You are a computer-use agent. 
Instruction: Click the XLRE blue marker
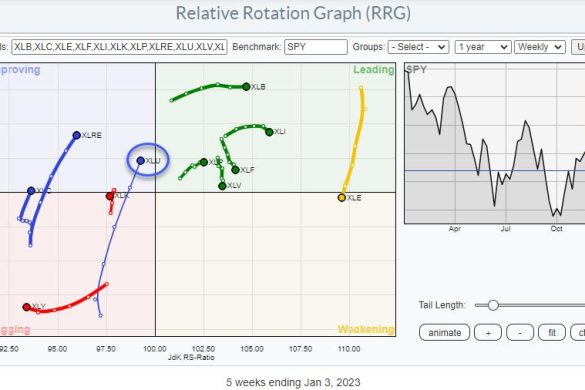(x=76, y=135)
